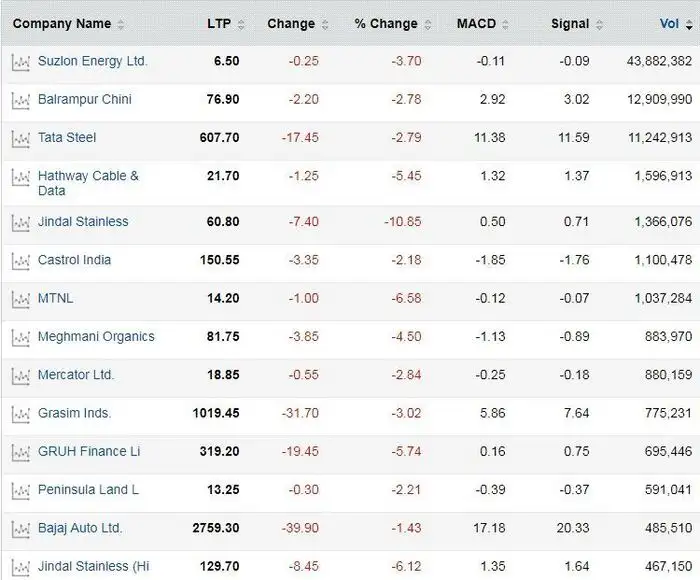The height and width of the screenshot is (580, 700).
Task: Go to Mercator Ltd. company page
Action: 76,375
